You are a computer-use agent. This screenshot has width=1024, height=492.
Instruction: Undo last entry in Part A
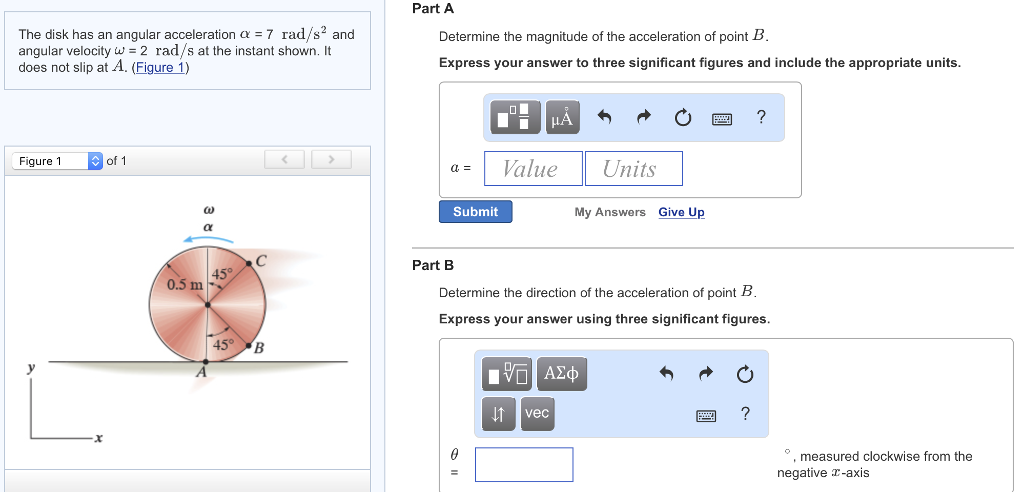point(604,118)
